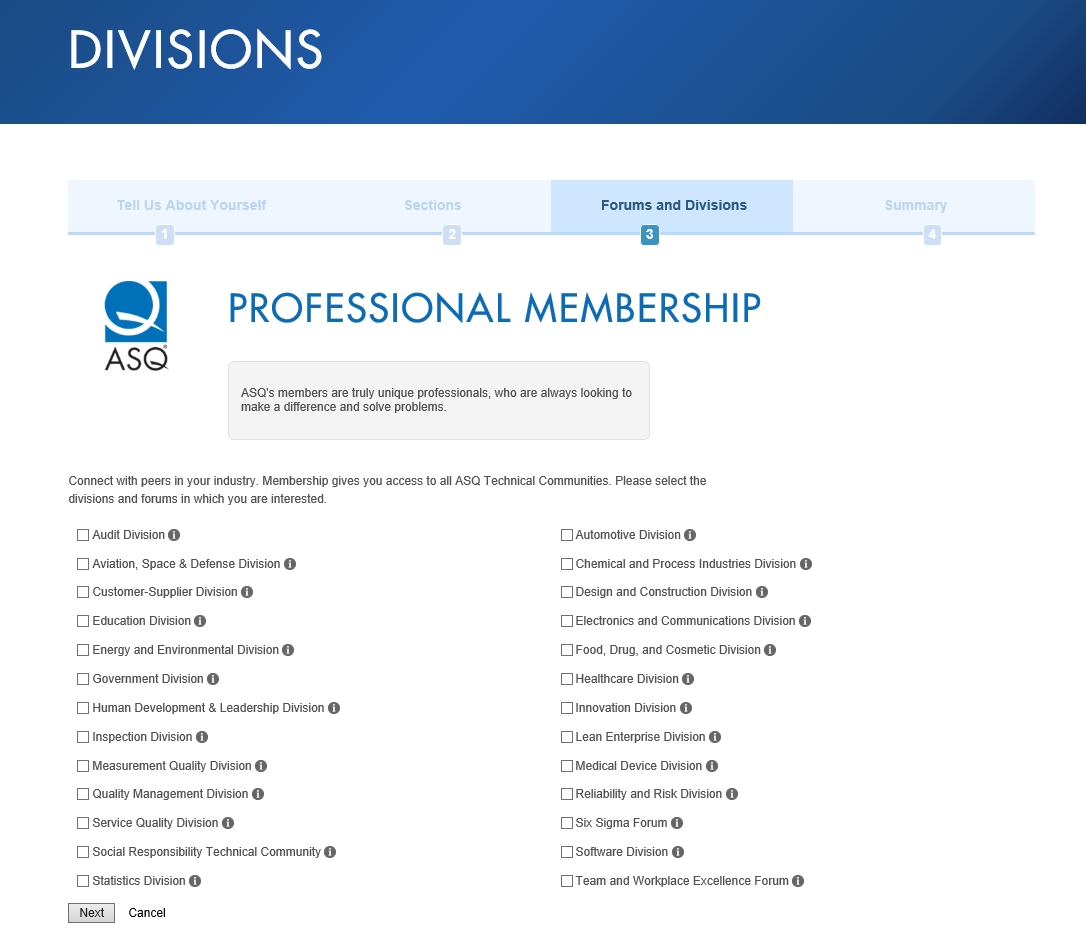This screenshot has width=1086, height=938.
Task: Click Software Division info icon
Action: click(677, 852)
